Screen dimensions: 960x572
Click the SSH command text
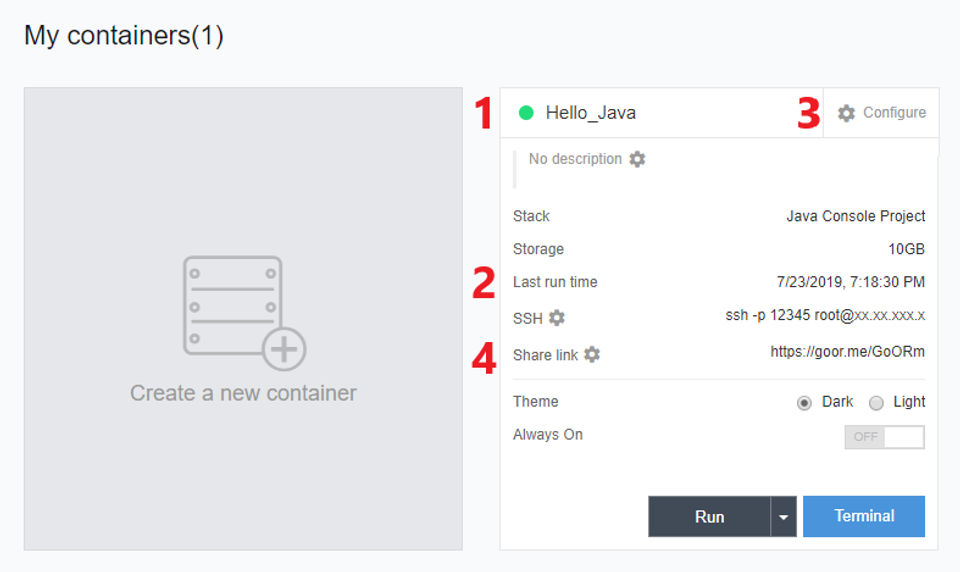(824, 316)
